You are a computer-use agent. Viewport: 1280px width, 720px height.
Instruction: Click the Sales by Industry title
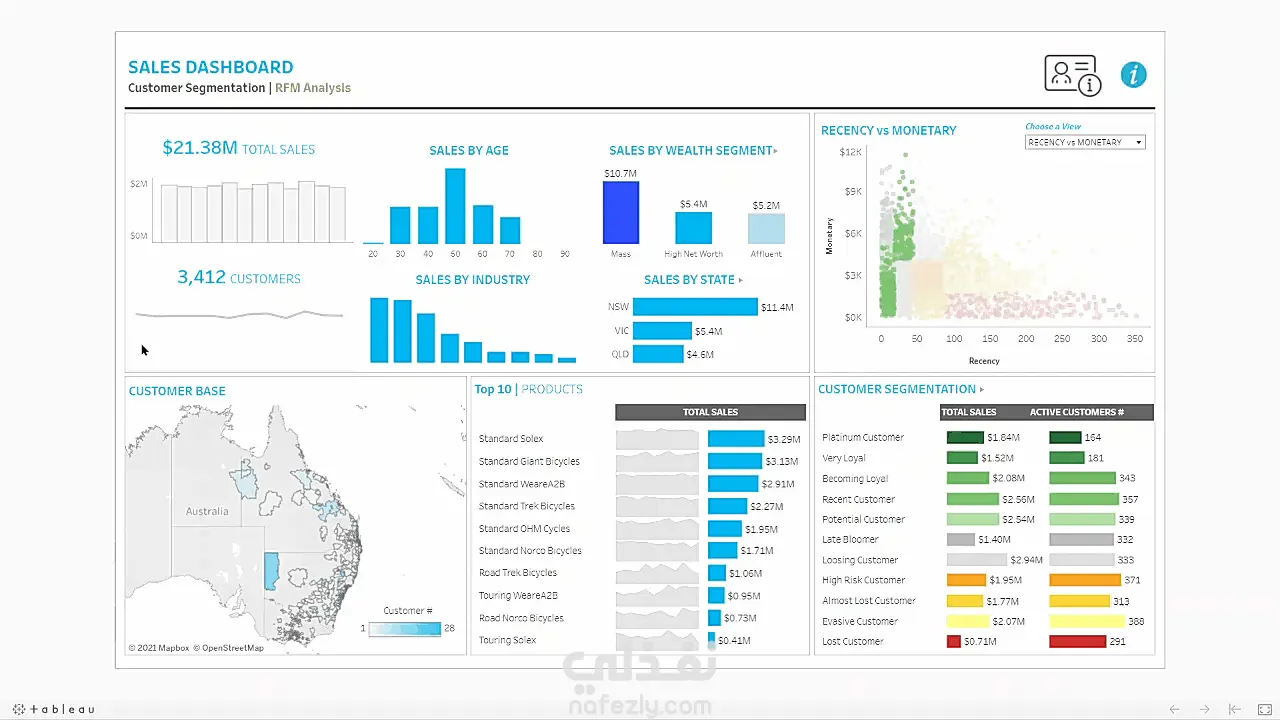tap(473, 280)
